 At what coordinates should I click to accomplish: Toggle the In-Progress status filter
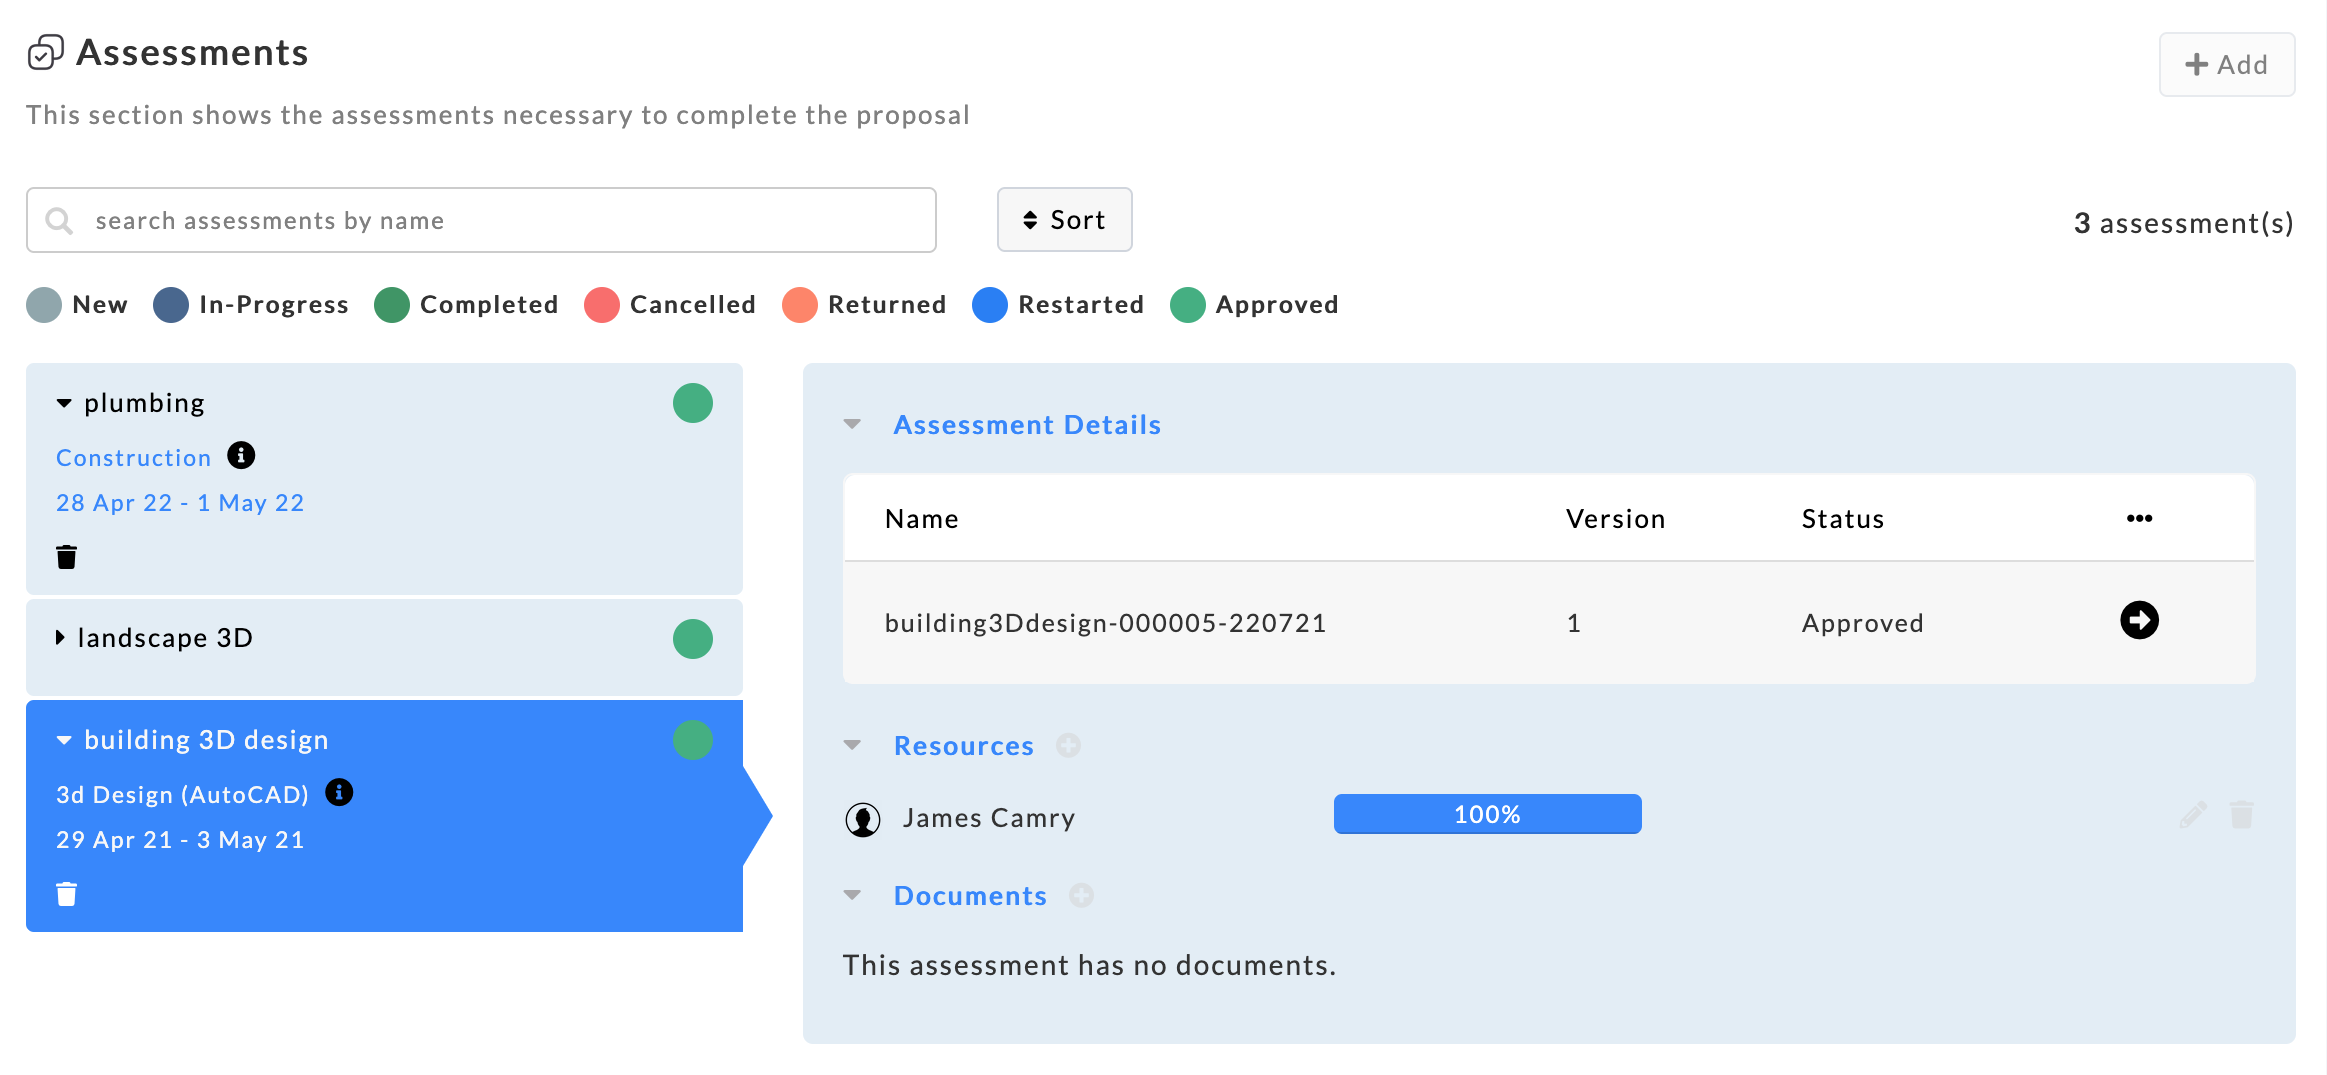click(251, 305)
